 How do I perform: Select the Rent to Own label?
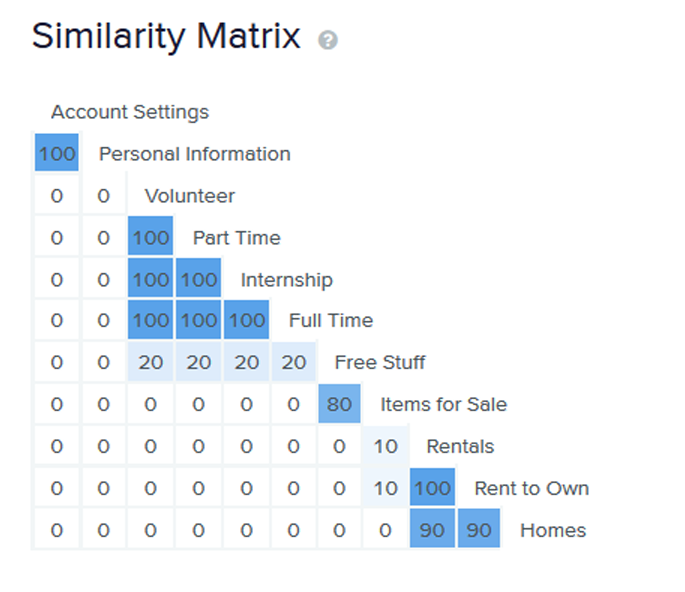[532, 488]
